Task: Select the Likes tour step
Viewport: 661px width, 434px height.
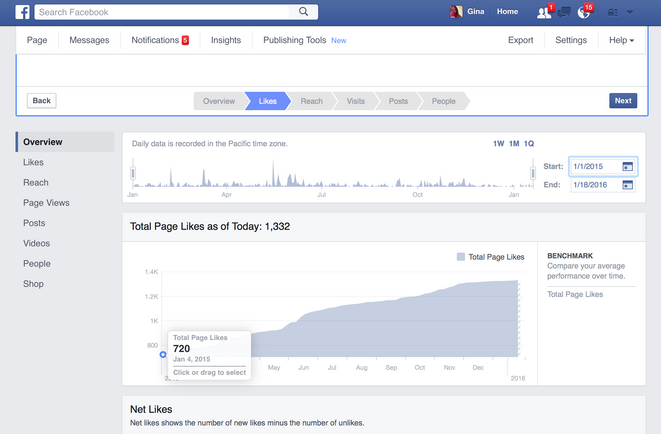Action: coord(268,101)
